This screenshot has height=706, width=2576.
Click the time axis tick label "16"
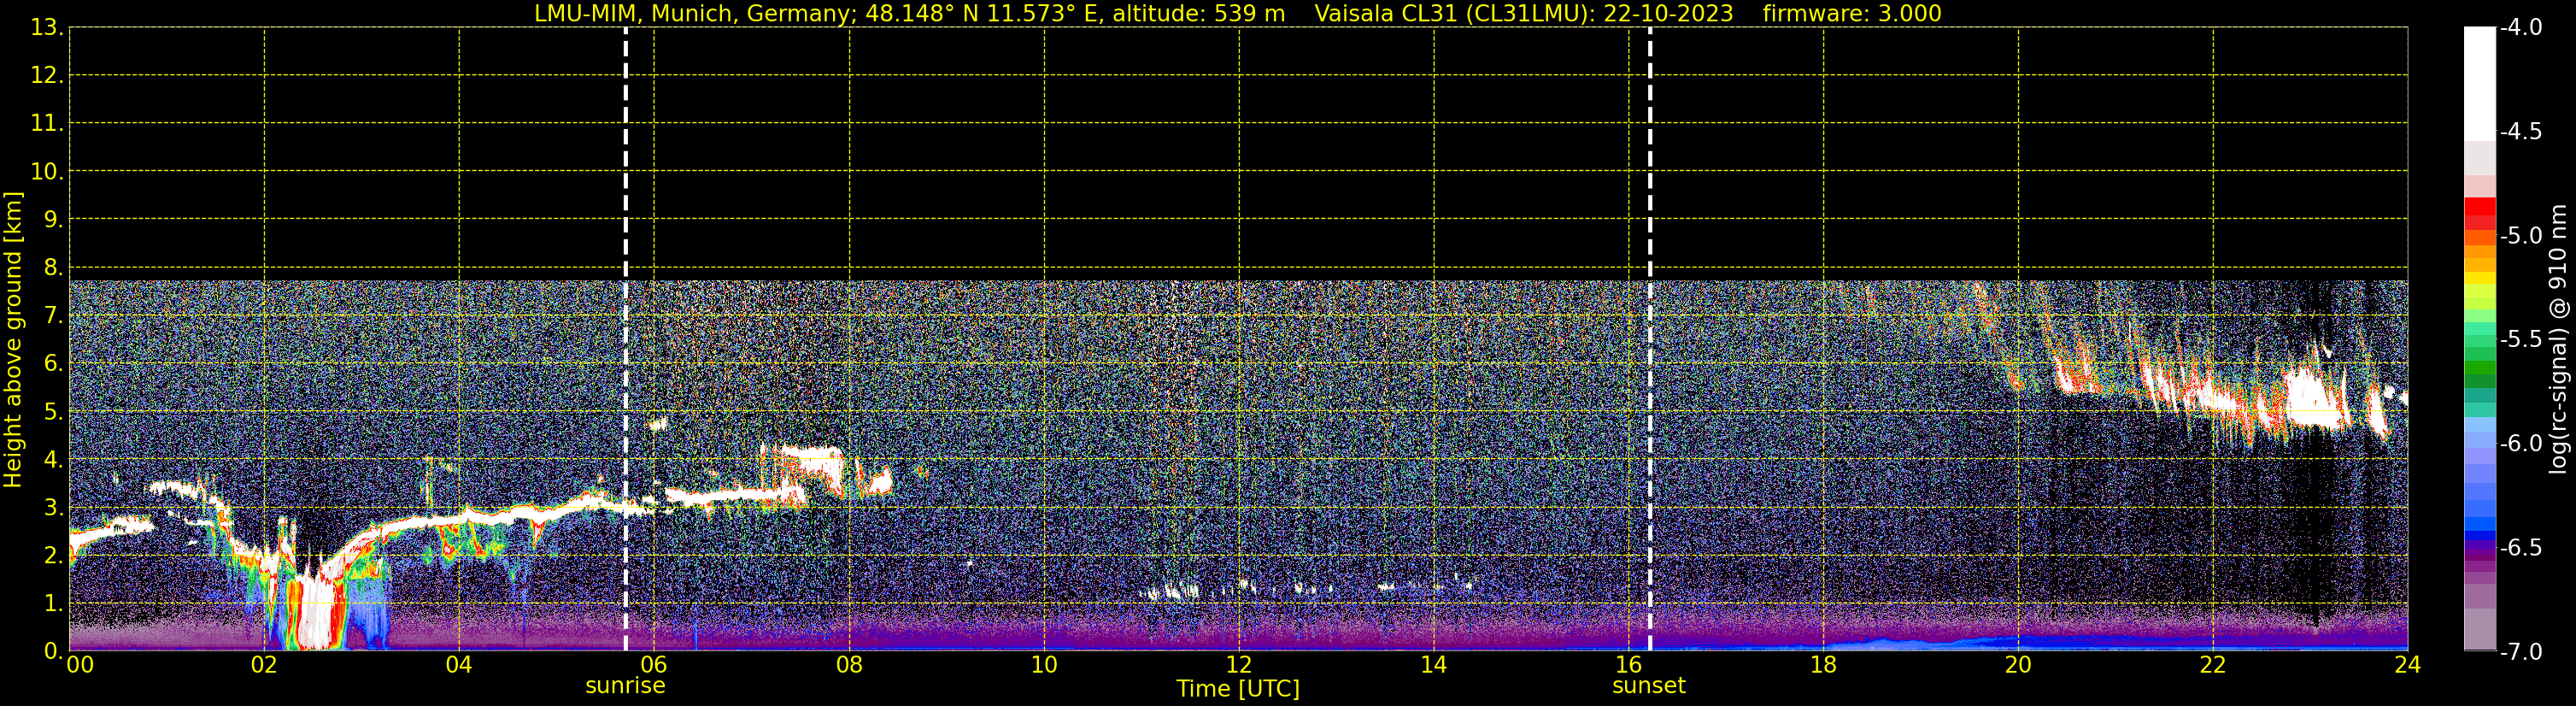click(x=1629, y=665)
